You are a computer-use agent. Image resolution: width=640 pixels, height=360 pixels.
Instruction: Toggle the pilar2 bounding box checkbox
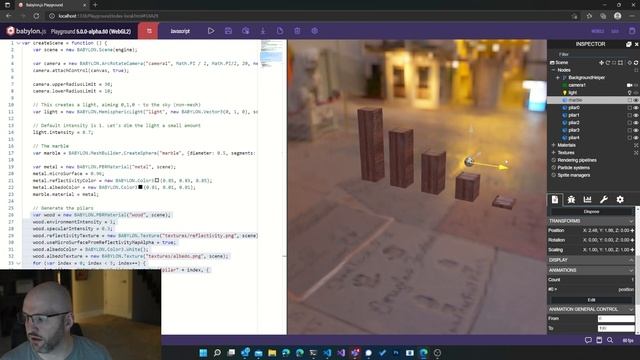point(629,122)
